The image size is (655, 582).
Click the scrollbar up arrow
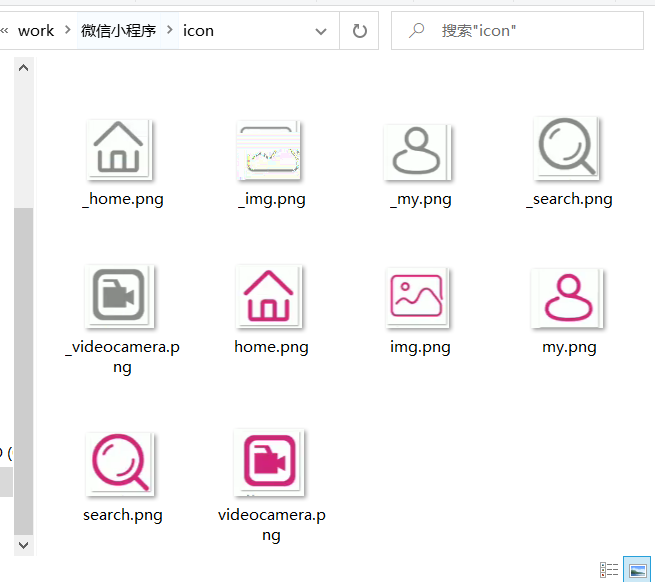(23, 68)
